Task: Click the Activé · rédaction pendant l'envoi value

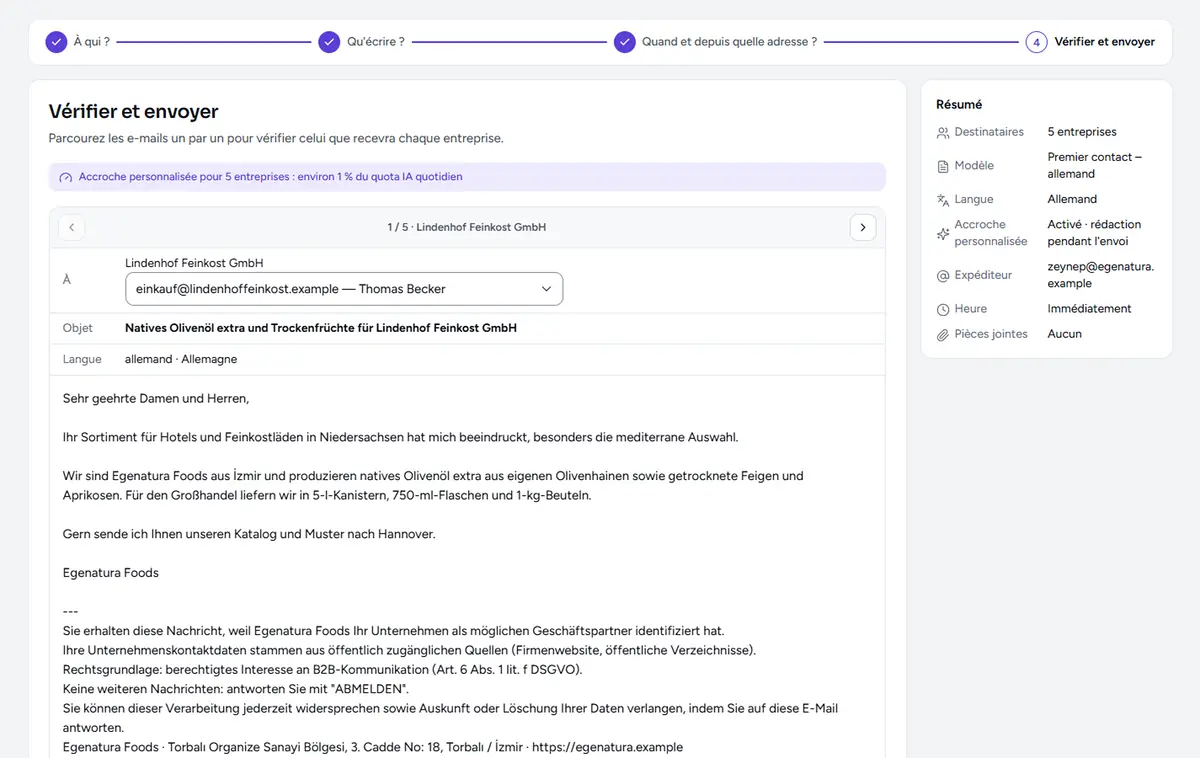Action: click(x=1094, y=233)
